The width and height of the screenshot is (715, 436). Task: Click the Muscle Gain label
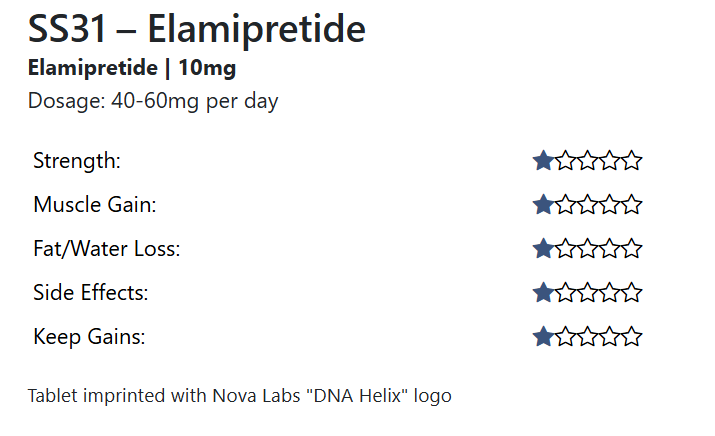[95, 204]
